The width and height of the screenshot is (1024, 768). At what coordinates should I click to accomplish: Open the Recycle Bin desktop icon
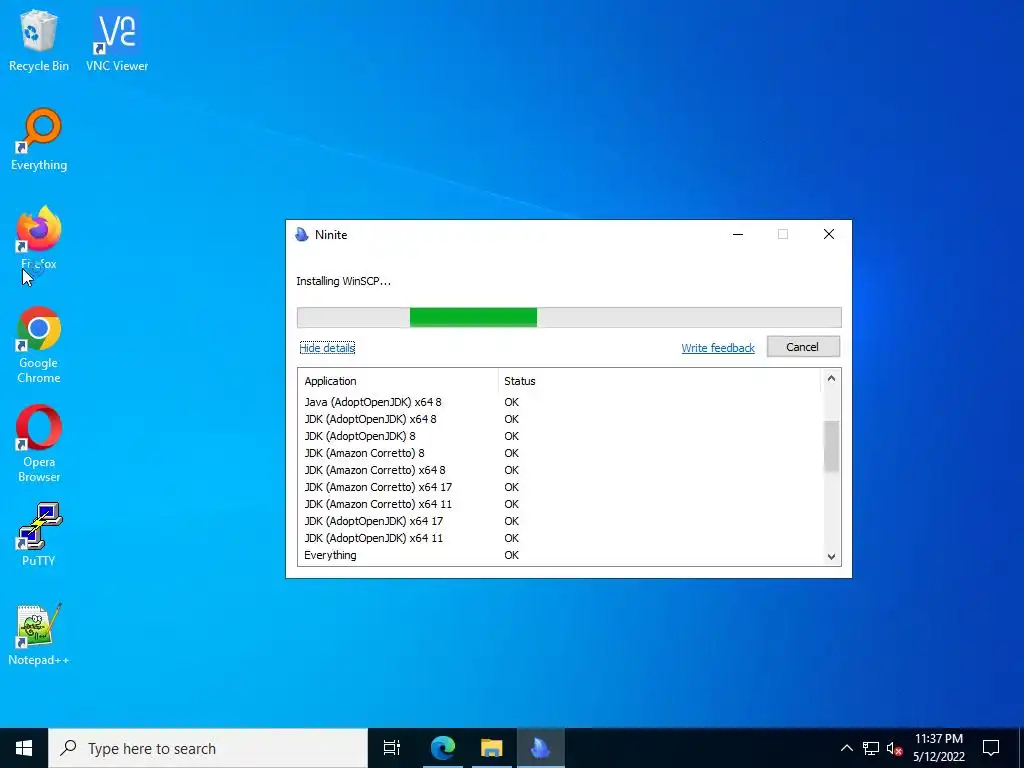(x=39, y=40)
